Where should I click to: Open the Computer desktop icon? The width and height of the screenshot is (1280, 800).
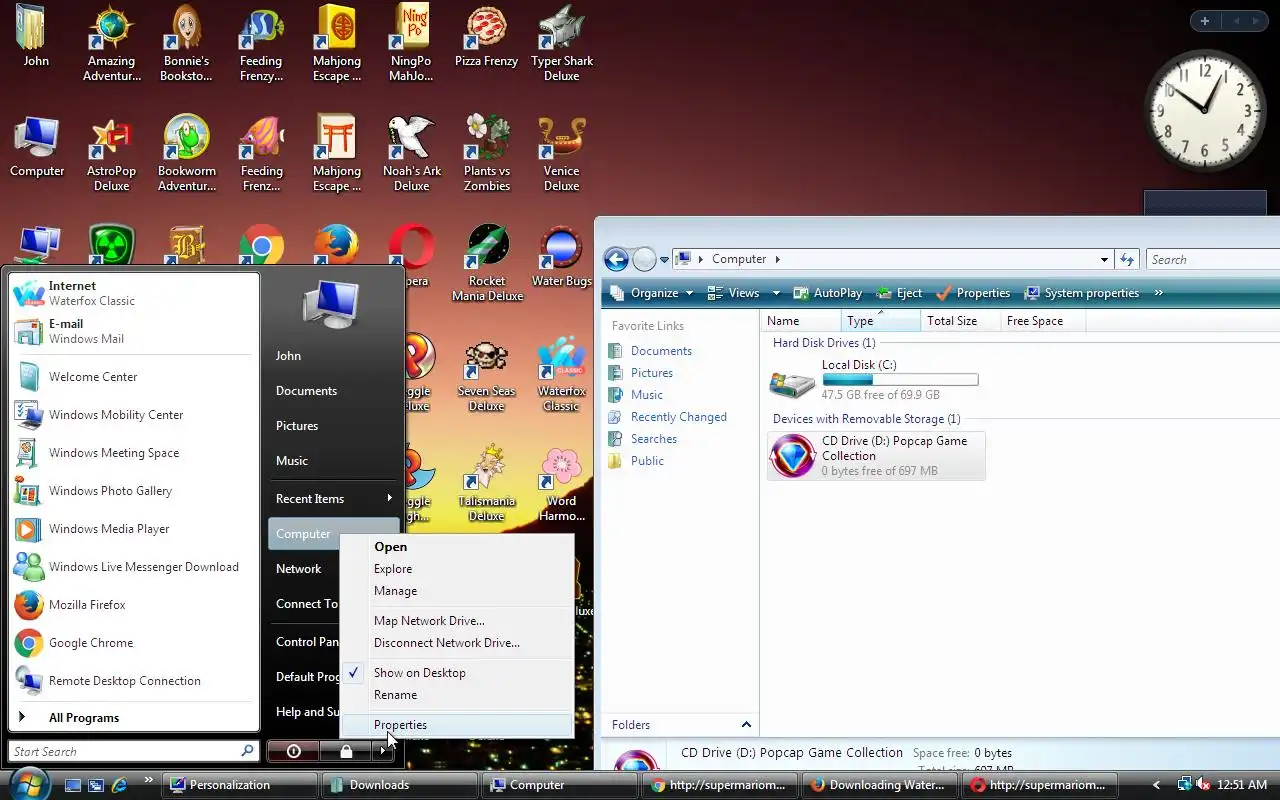coord(37,147)
